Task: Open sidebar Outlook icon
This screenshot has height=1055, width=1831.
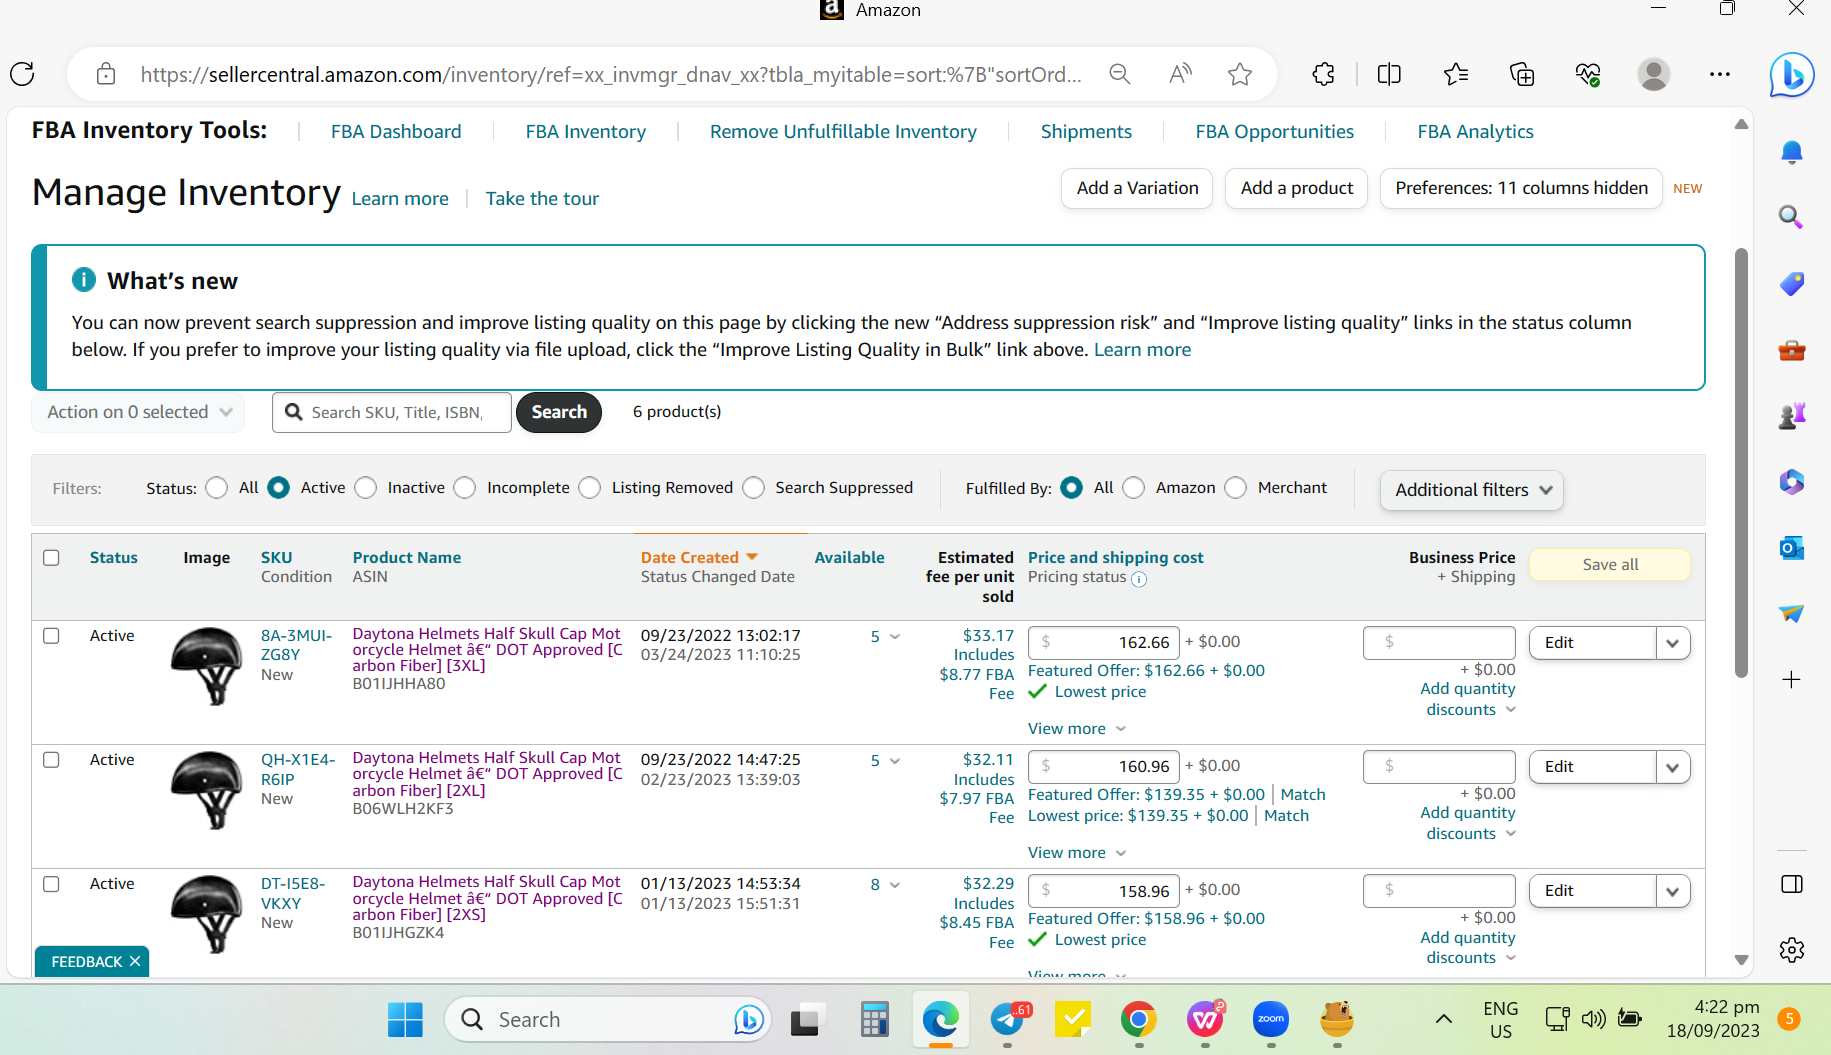Action: point(1792,548)
